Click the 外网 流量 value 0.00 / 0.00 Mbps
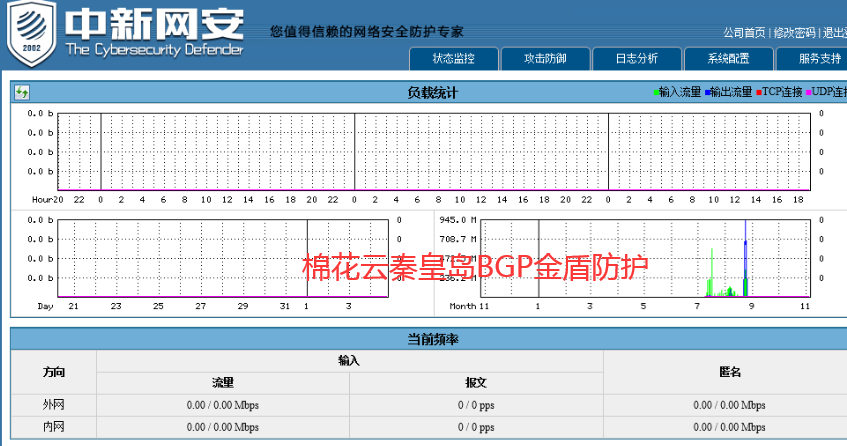The image size is (847, 446). 223,405
